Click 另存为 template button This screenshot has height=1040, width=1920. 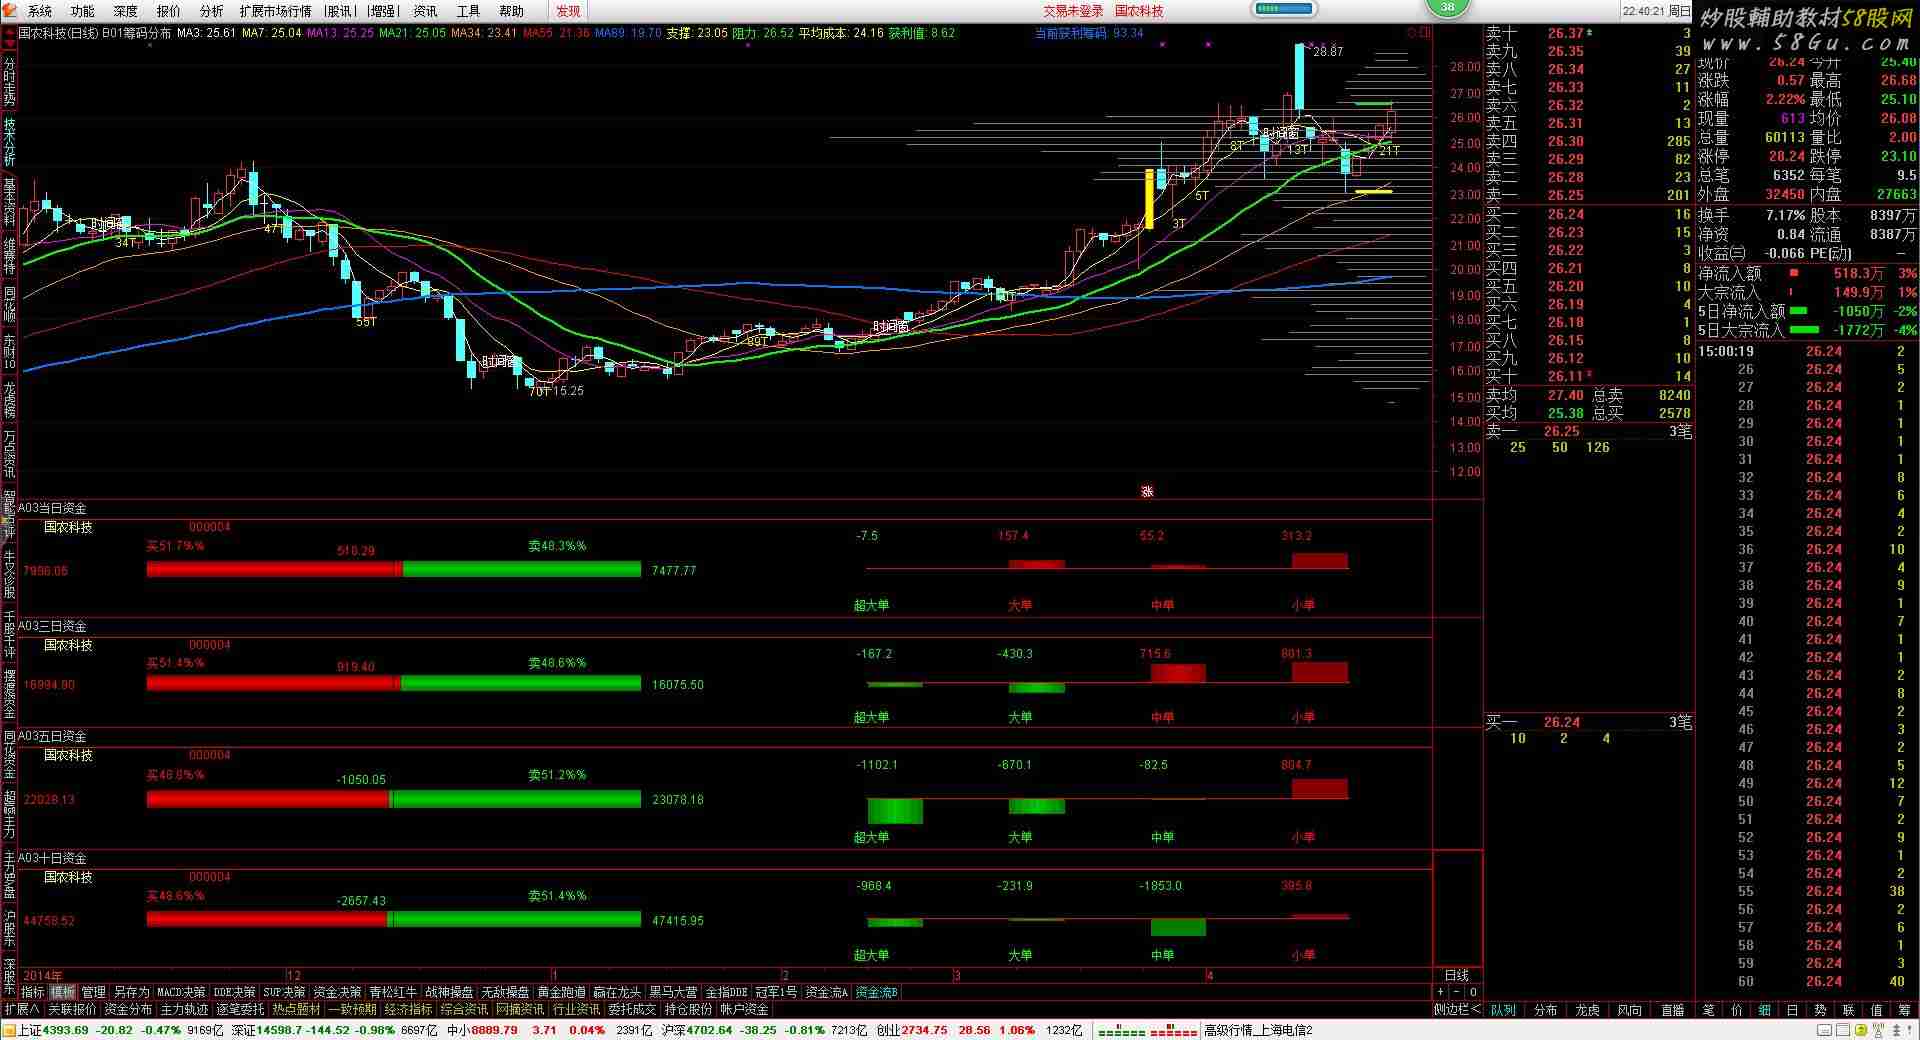coord(131,993)
